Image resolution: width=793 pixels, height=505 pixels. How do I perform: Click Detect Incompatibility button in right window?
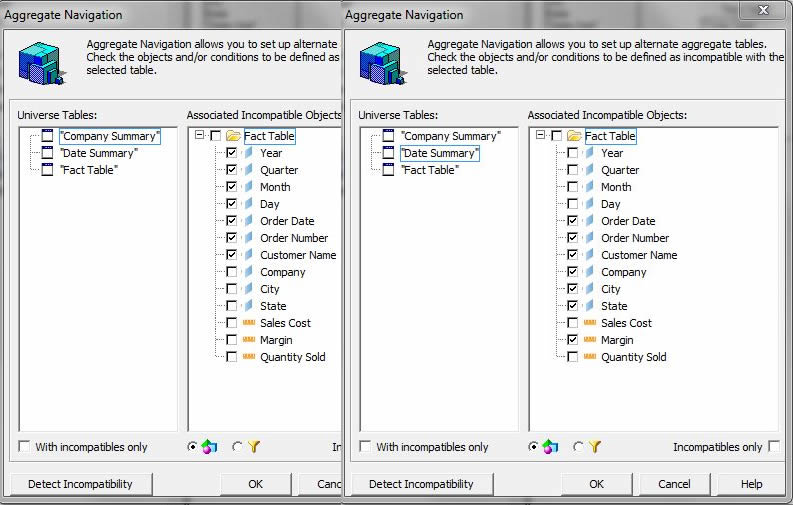coord(422,484)
